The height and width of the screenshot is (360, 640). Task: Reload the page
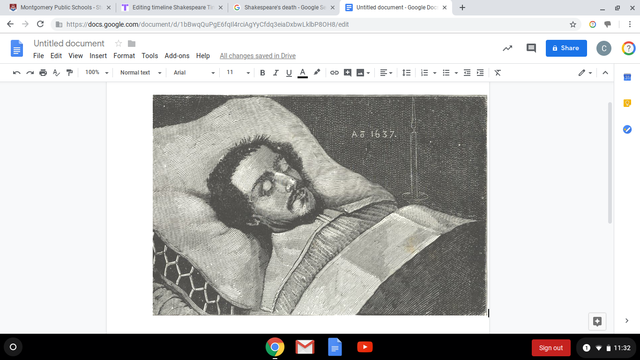[40, 24]
